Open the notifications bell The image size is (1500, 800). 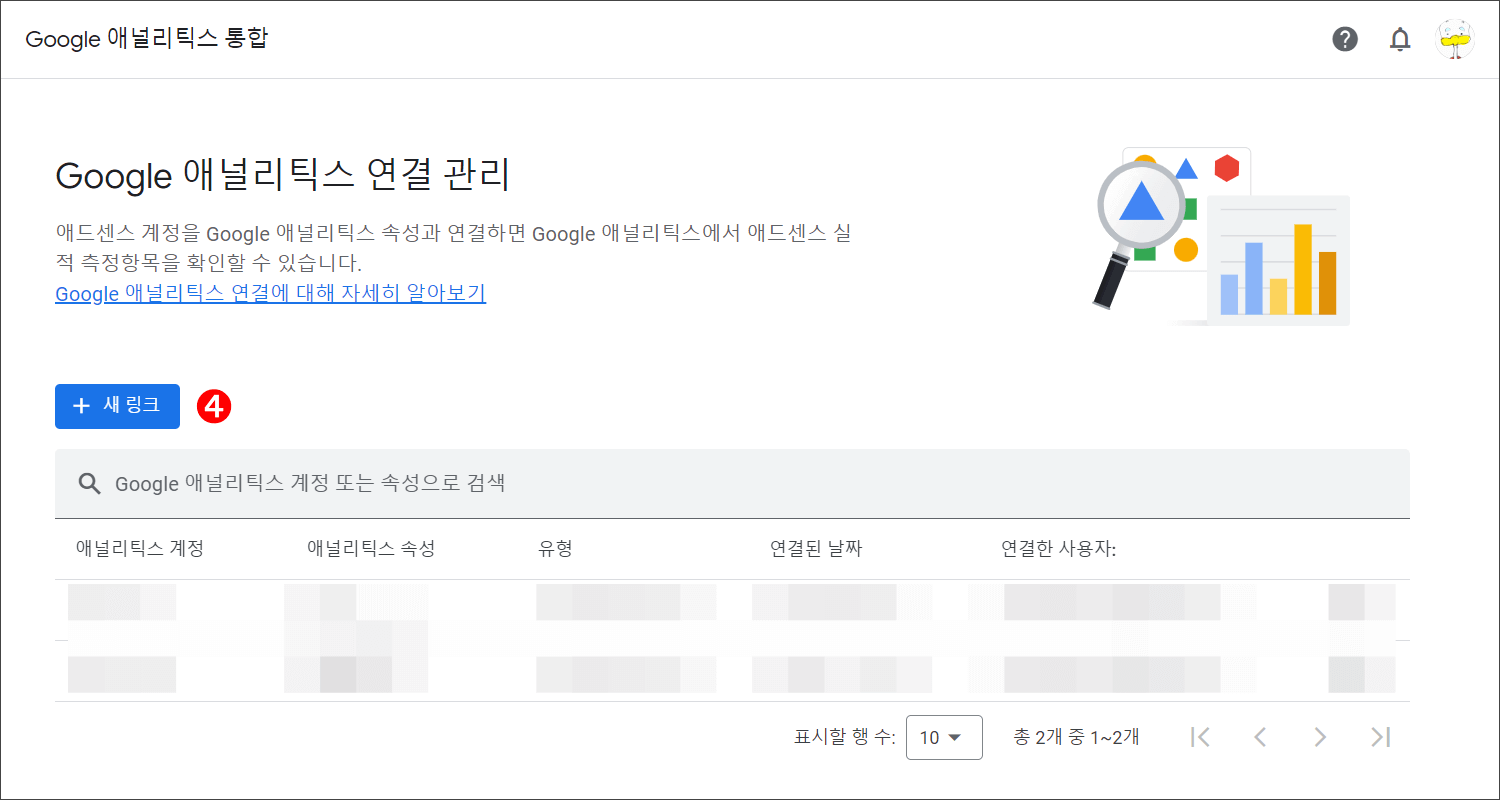click(x=1400, y=39)
